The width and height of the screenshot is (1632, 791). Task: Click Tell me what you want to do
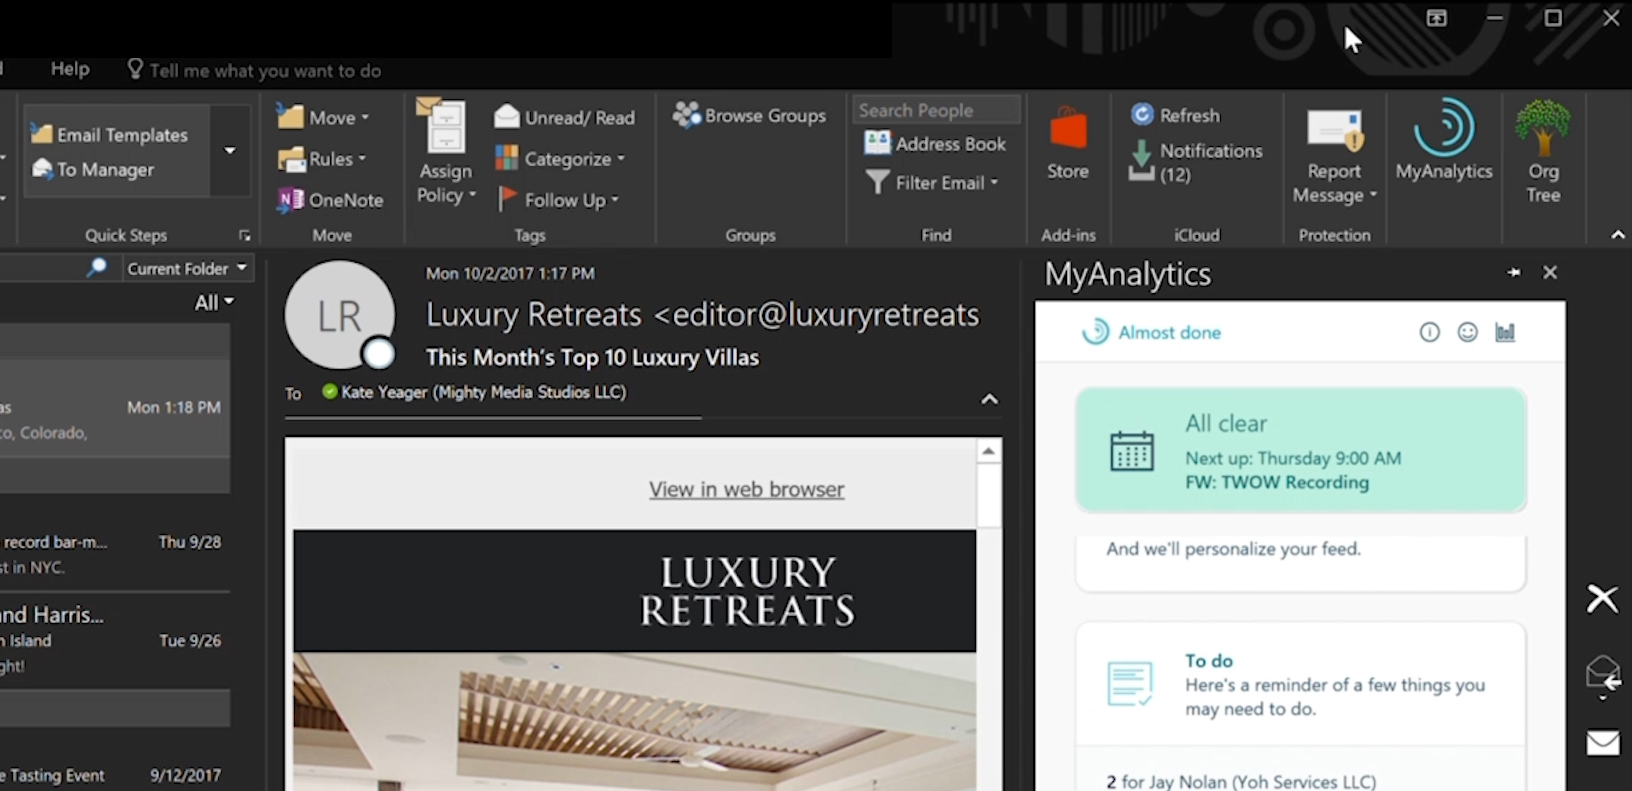pyautogui.click(x=254, y=70)
